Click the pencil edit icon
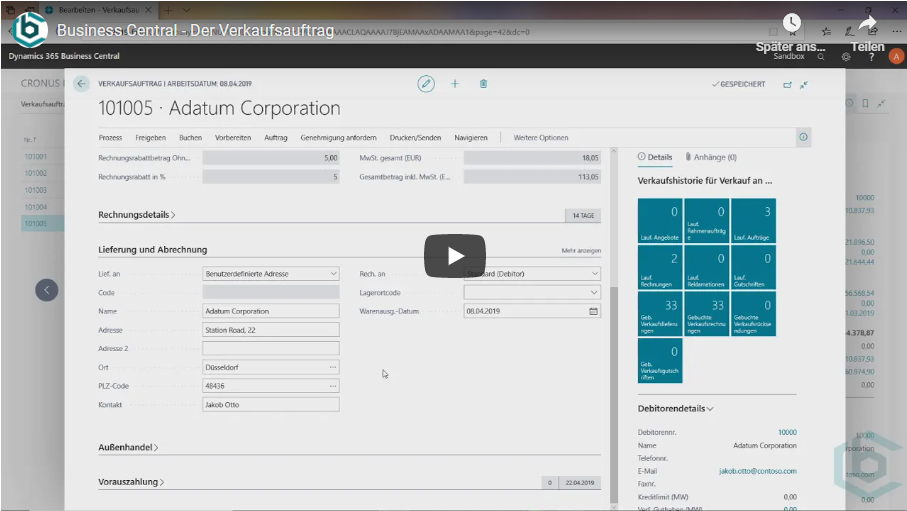 427,84
